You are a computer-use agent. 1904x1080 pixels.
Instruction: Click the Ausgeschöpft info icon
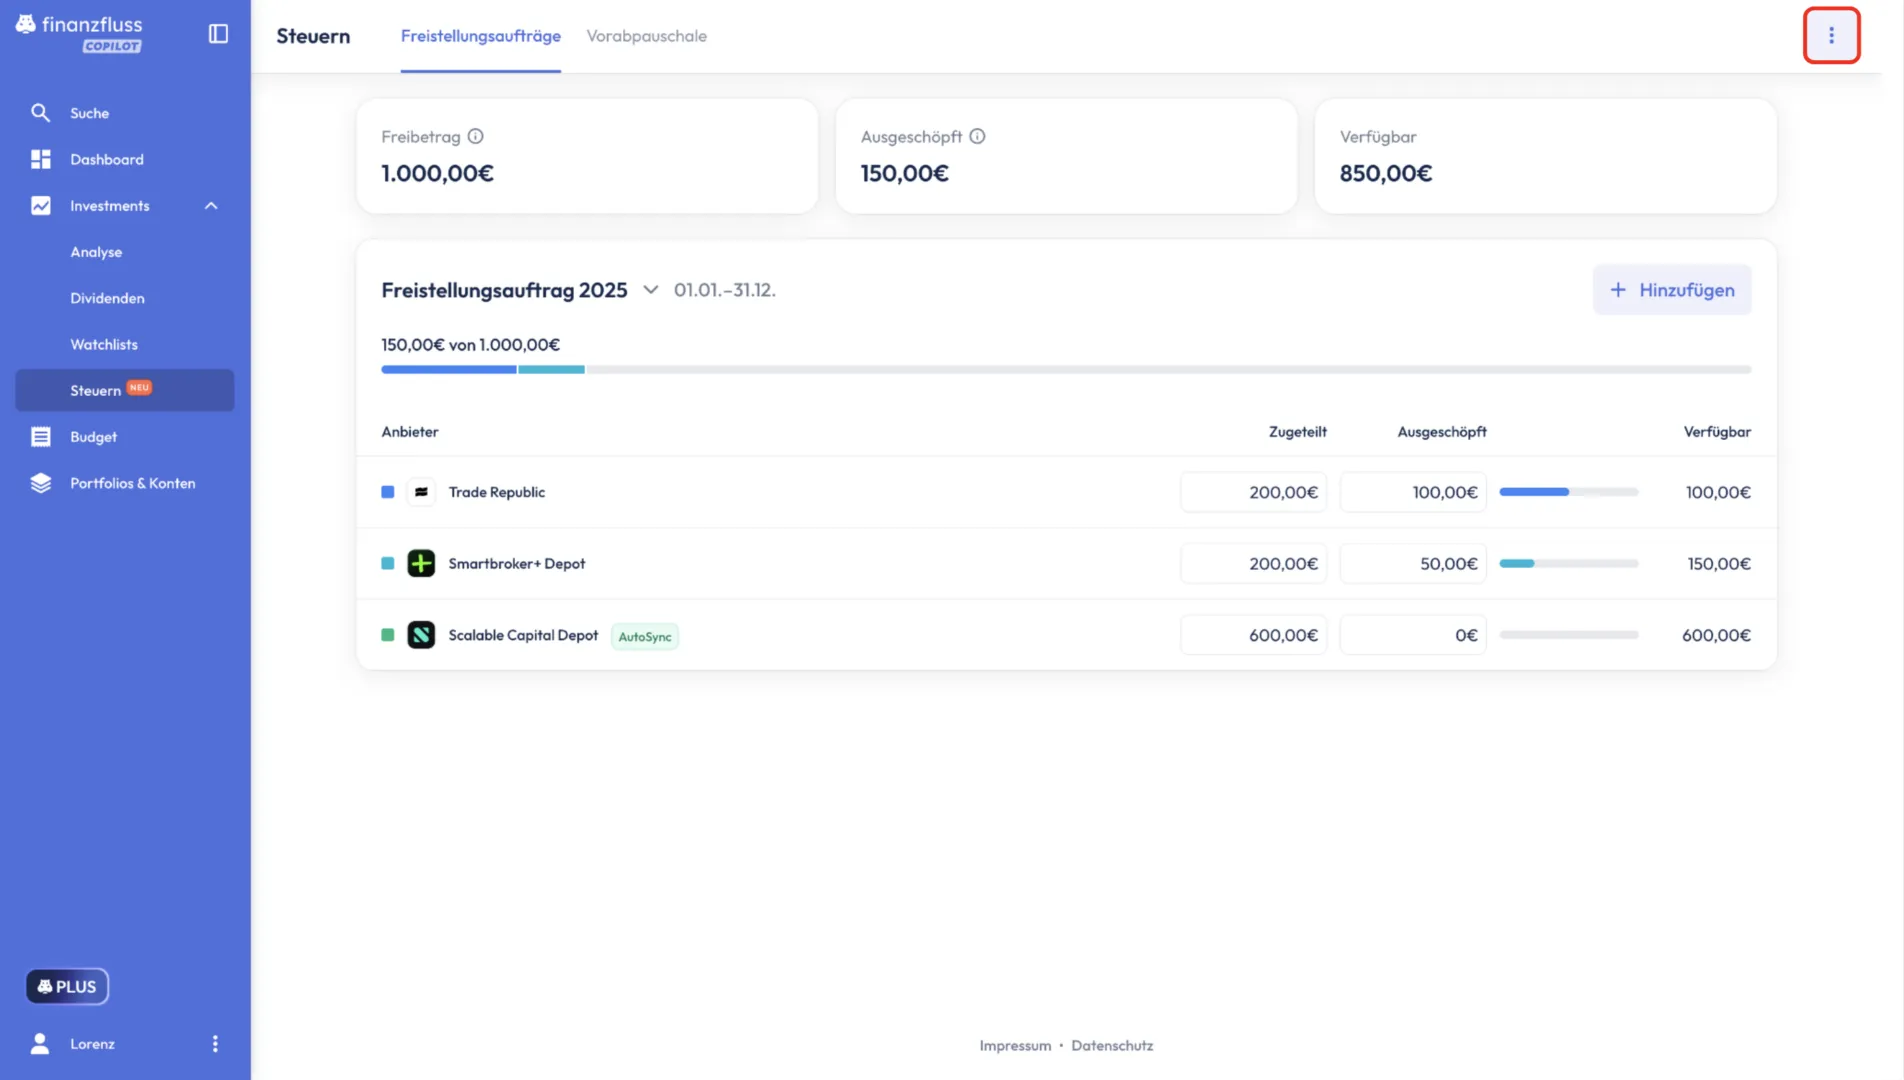(x=977, y=136)
